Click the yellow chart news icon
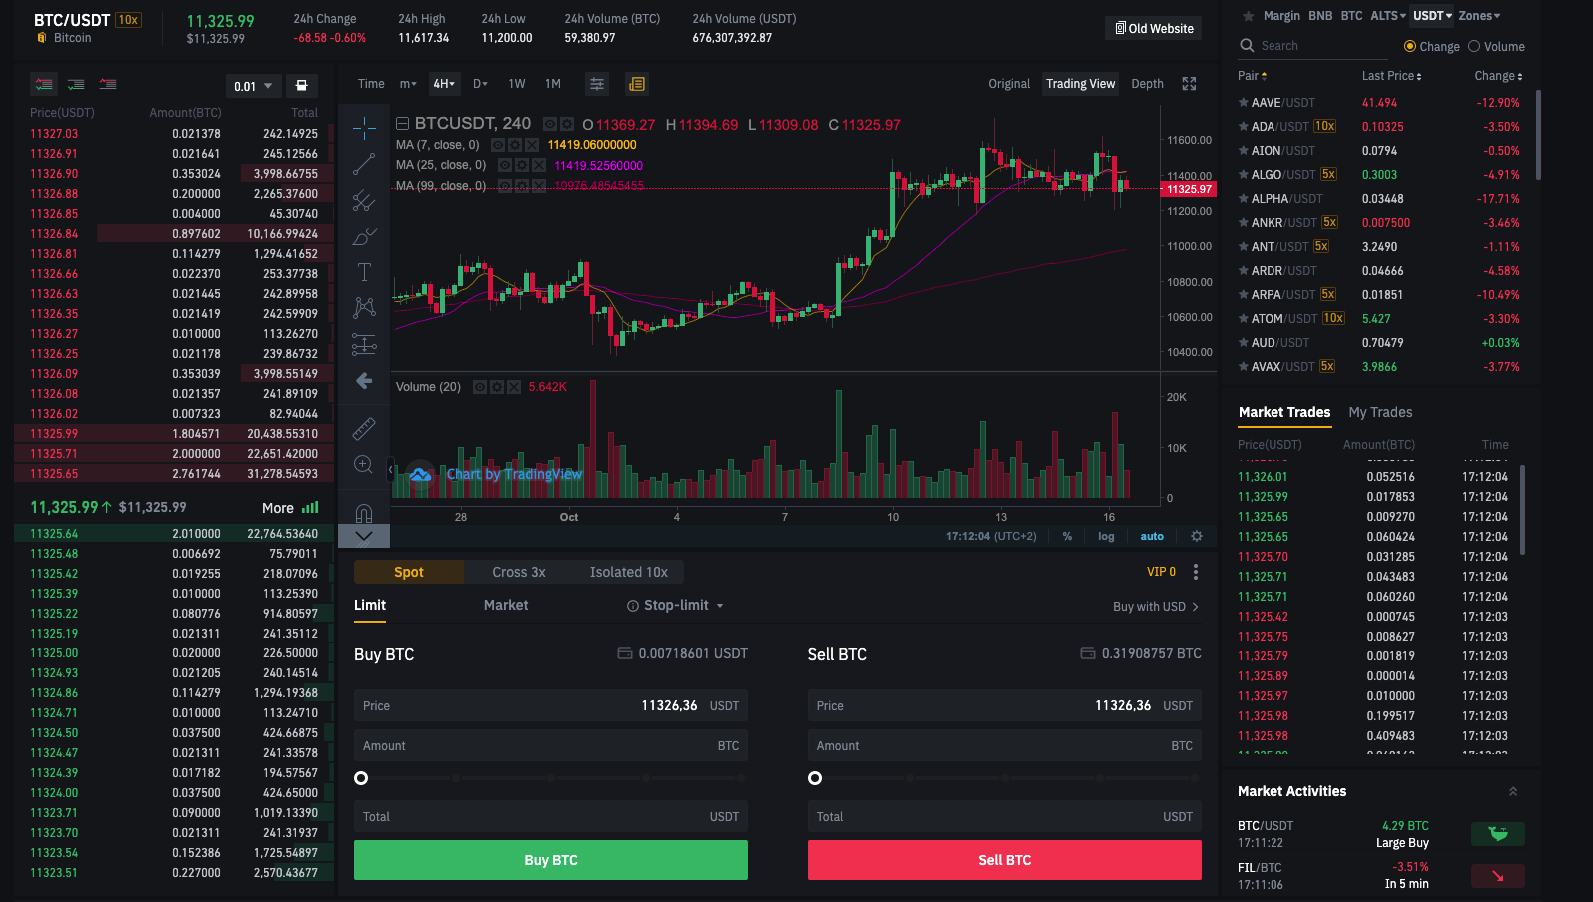 636,84
